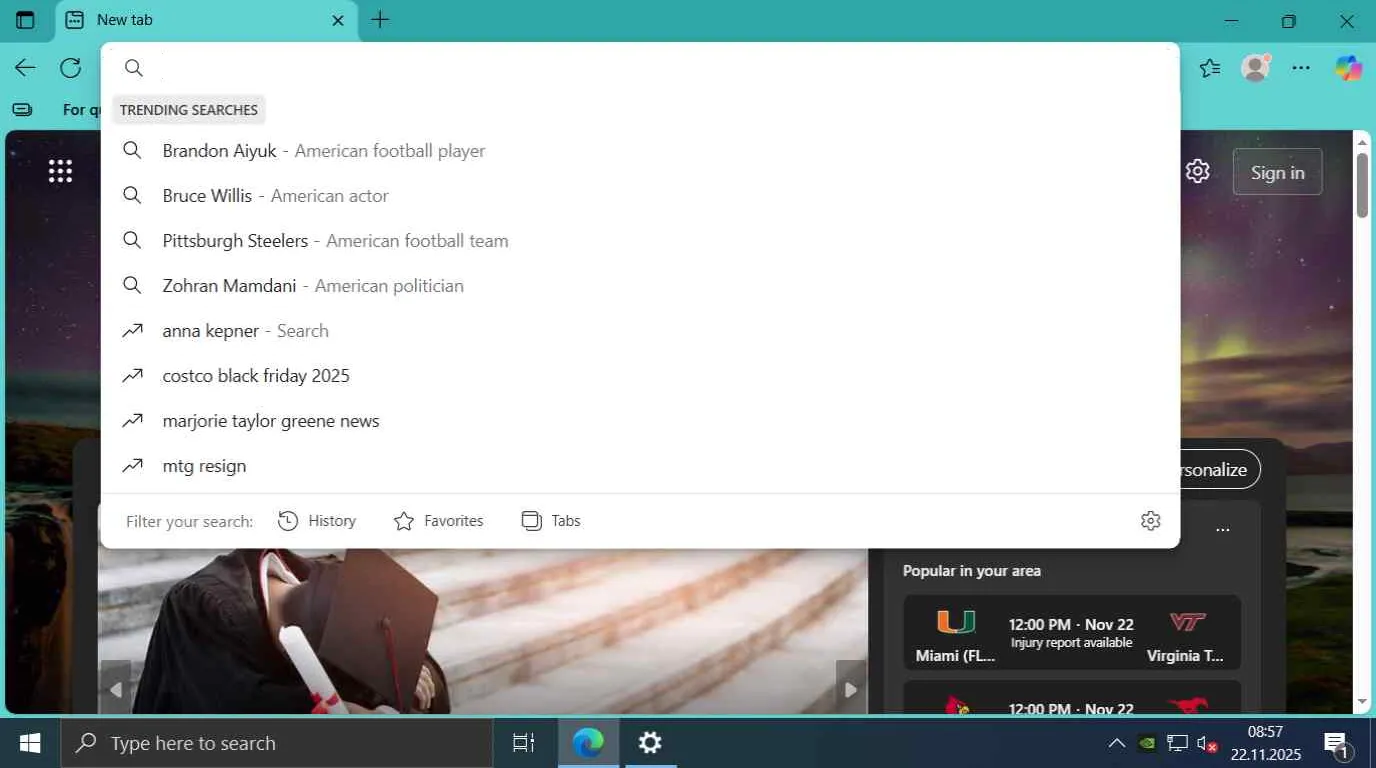Choose mtg resign trending suggestion
The width and height of the screenshot is (1376, 768).
(640, 466)
